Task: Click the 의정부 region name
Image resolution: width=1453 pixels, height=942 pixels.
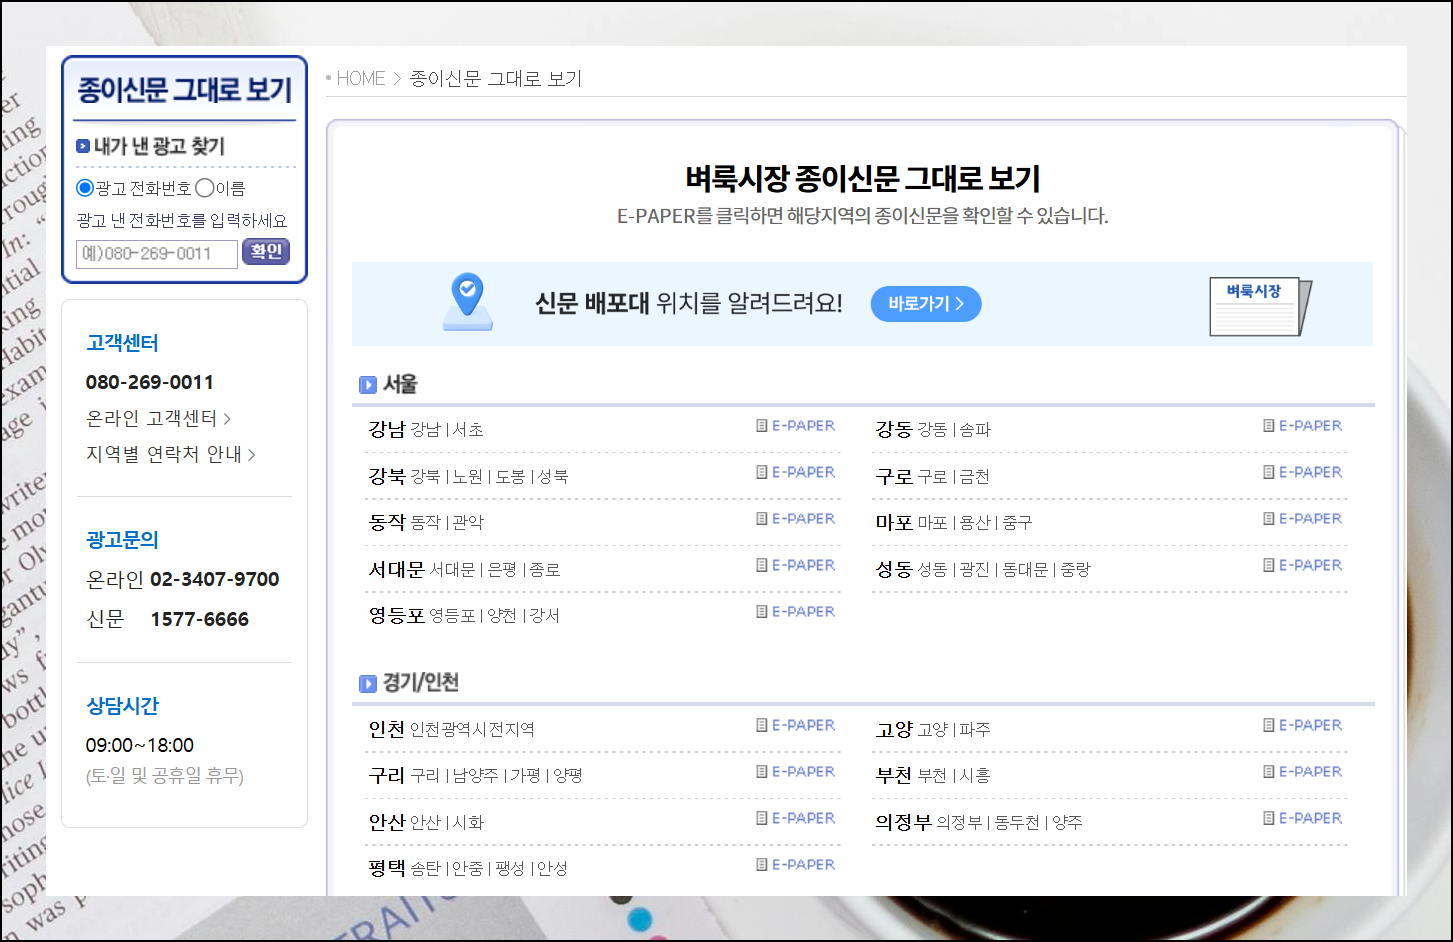Action: point(904,822)
